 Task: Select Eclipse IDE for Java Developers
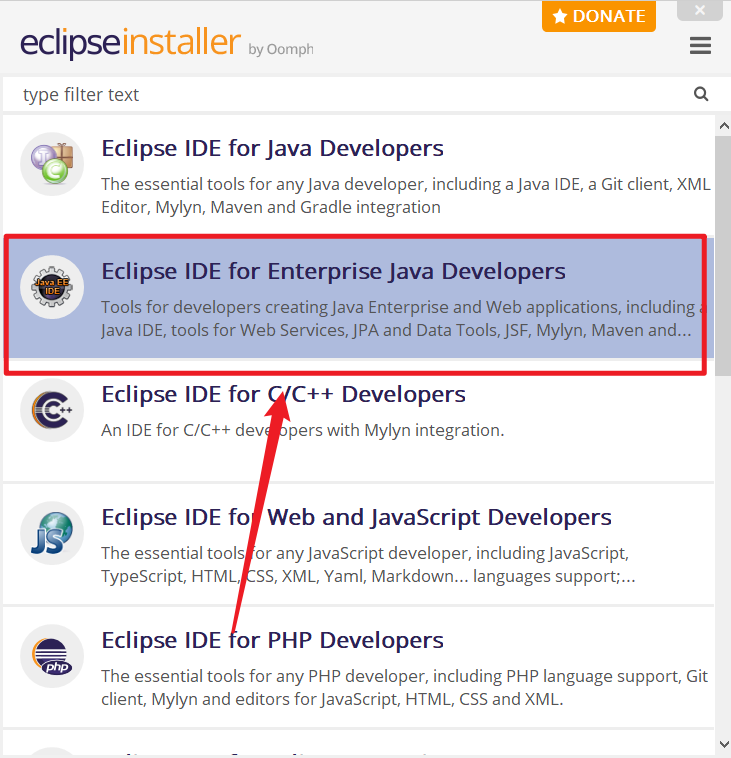pyautogui.click(x=358, y=176)
